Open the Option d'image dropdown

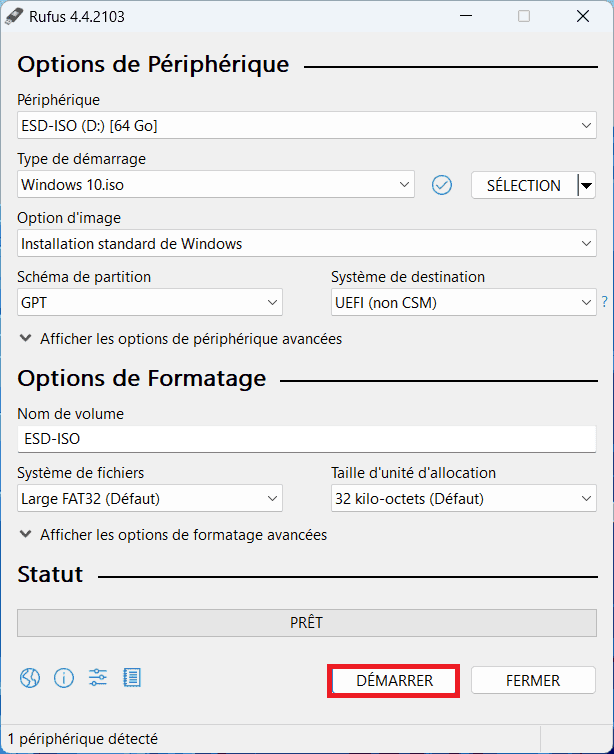pos(307,243)
